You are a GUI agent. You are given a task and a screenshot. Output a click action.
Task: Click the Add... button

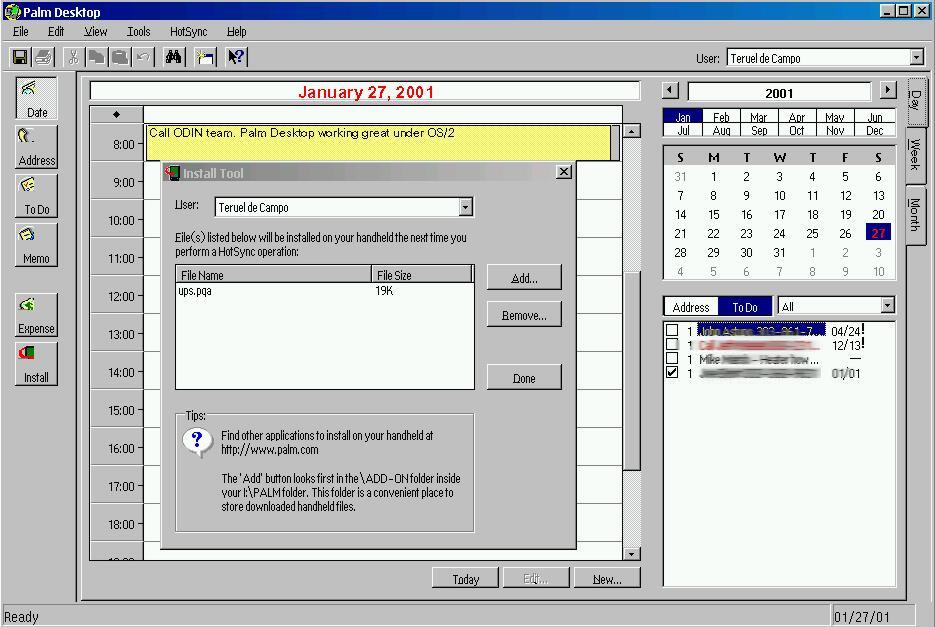tap(524, 277)
